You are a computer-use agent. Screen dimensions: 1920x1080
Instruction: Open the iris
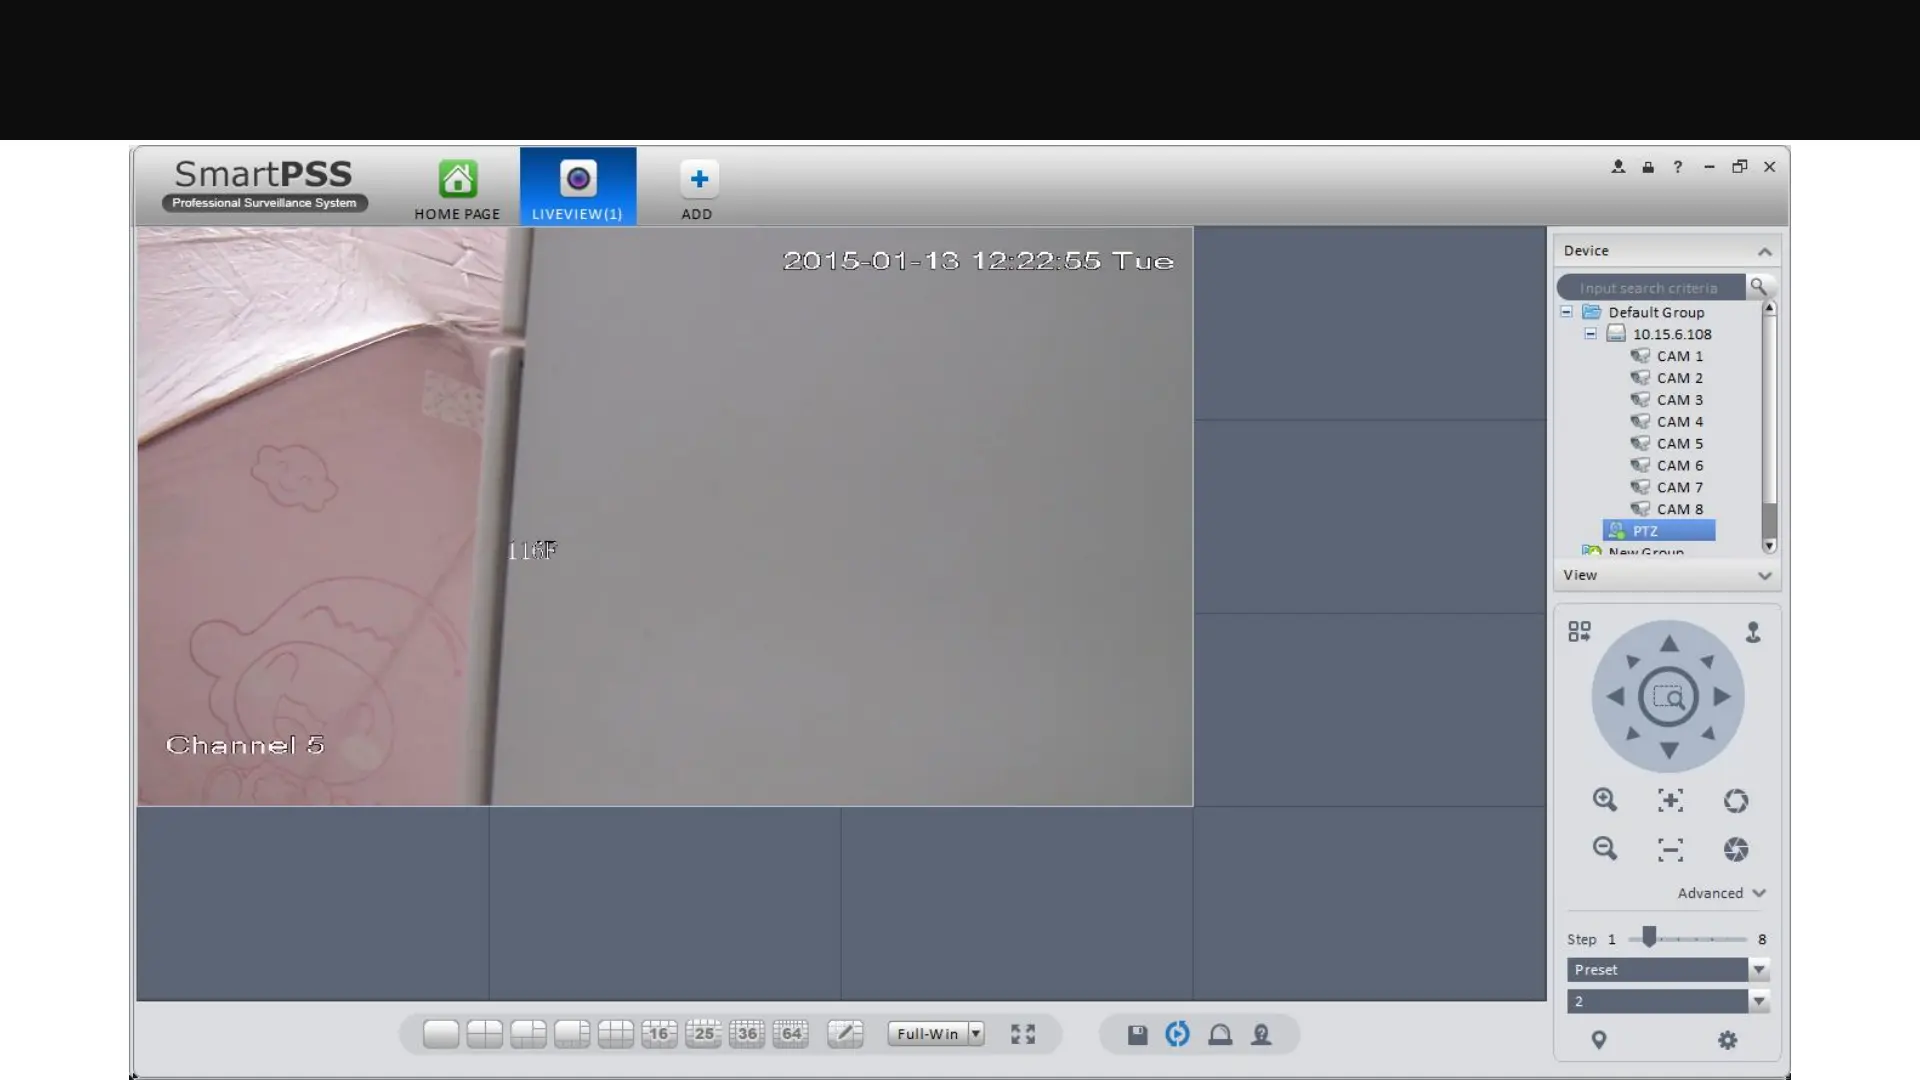(1736, 801)
